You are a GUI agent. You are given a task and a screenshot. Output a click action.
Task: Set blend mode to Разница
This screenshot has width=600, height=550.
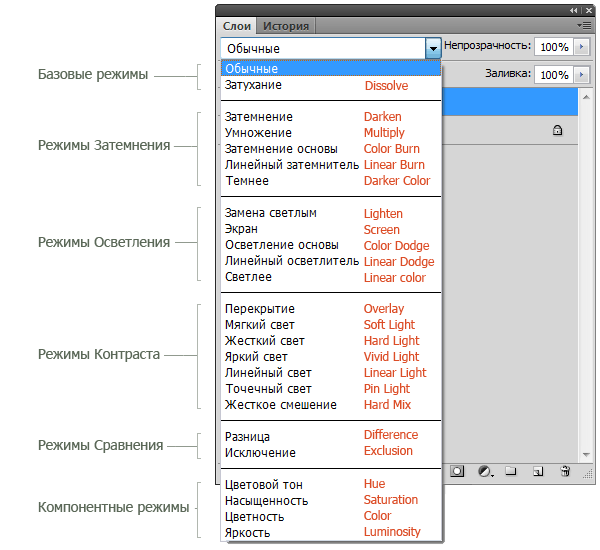pos(331,436)
